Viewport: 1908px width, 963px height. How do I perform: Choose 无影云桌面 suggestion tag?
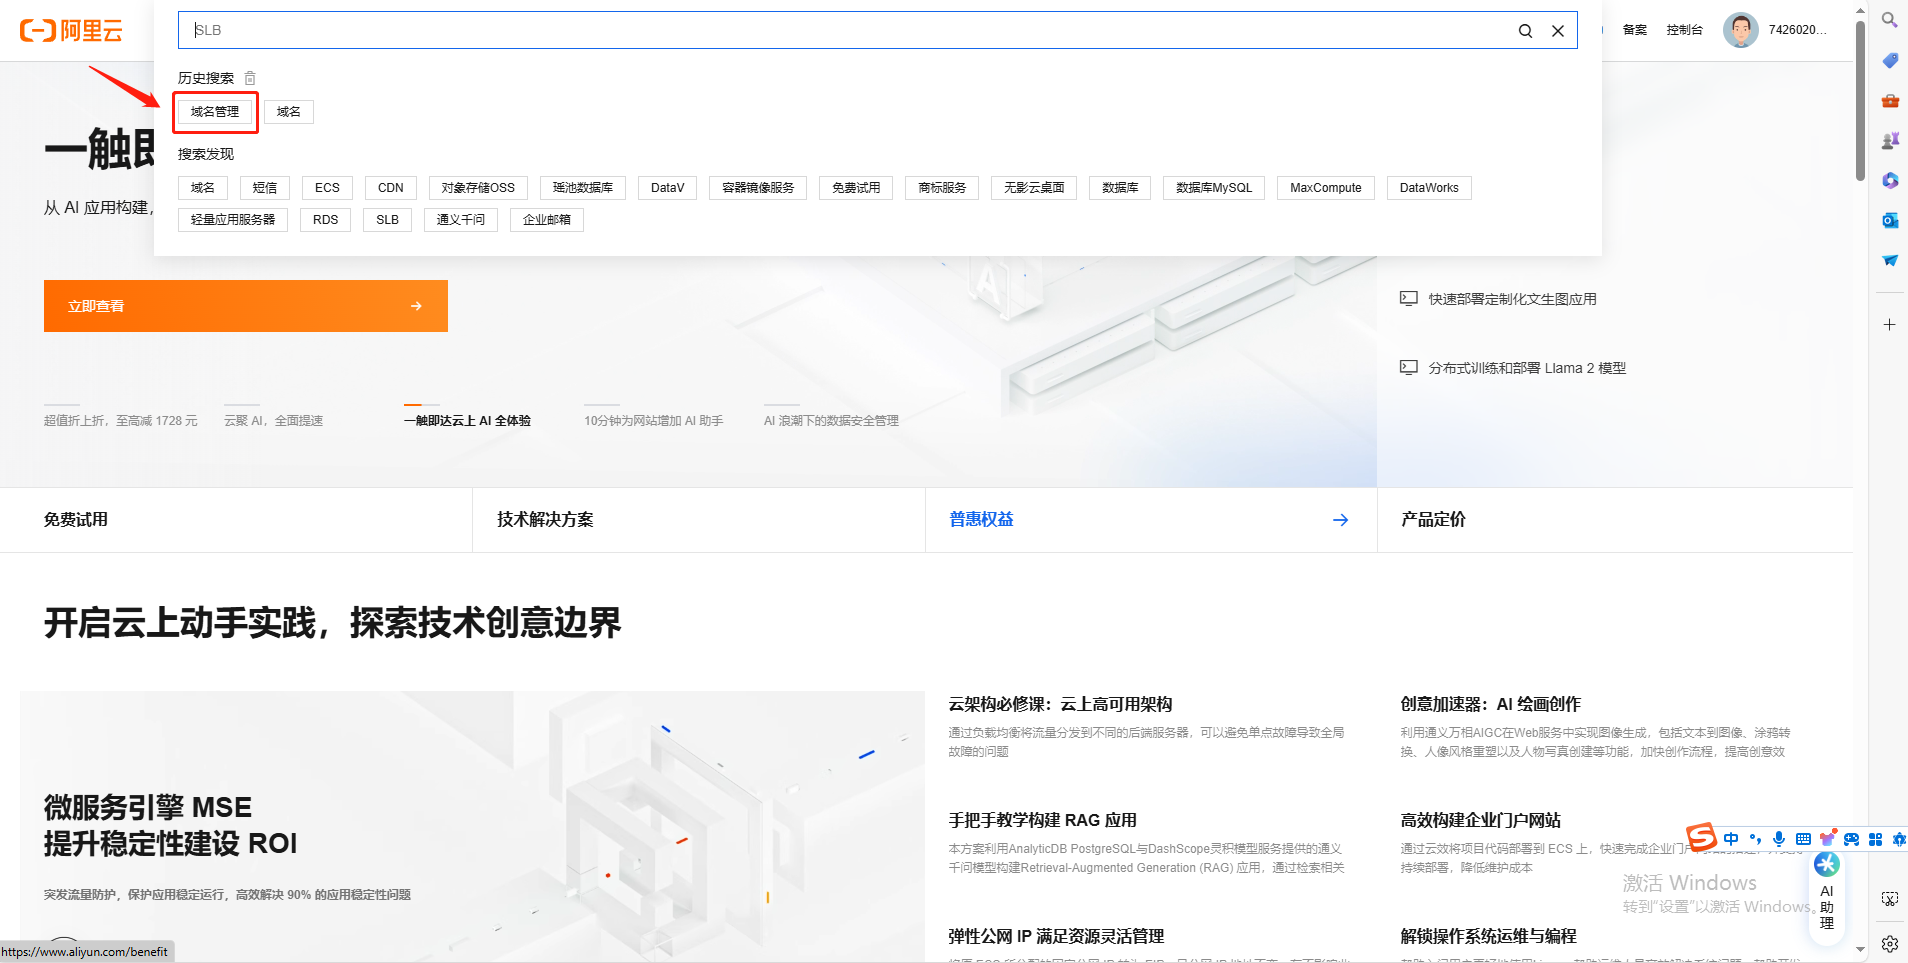click(x=1034, y=188)
